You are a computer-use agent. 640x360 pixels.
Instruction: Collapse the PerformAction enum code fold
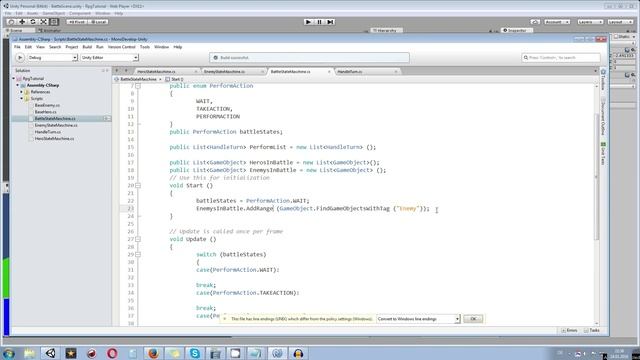tap(138, 86)
